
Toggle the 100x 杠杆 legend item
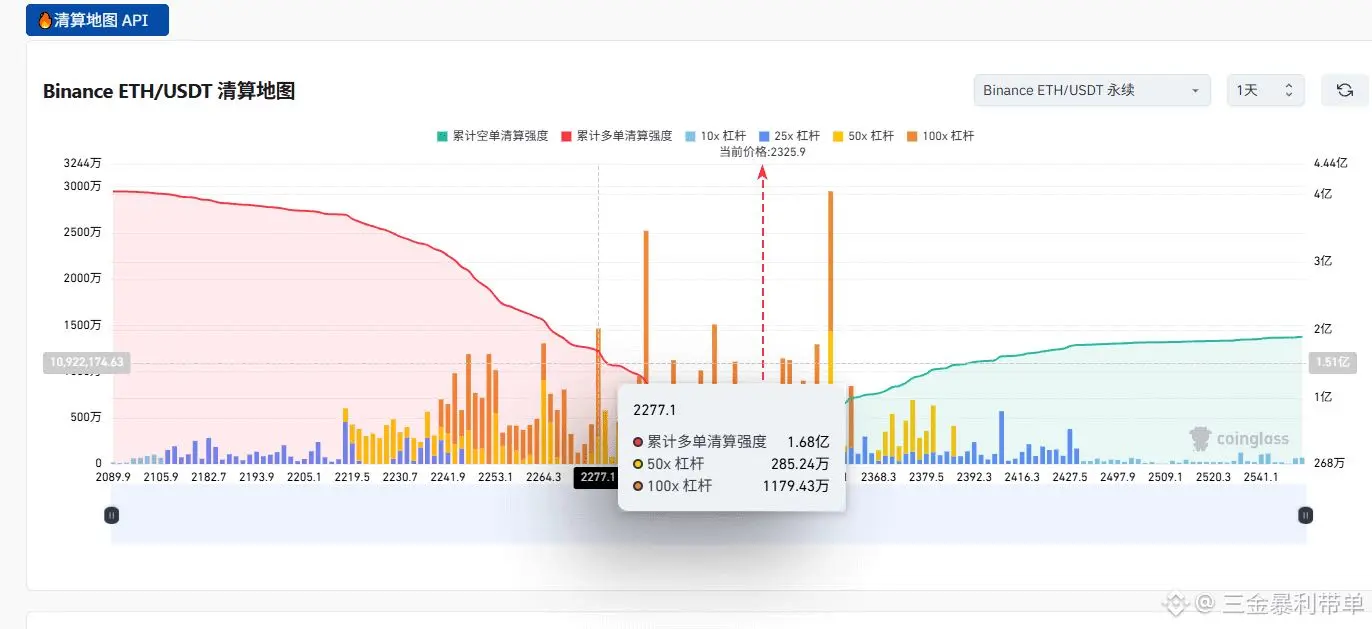tap(940, 136)
